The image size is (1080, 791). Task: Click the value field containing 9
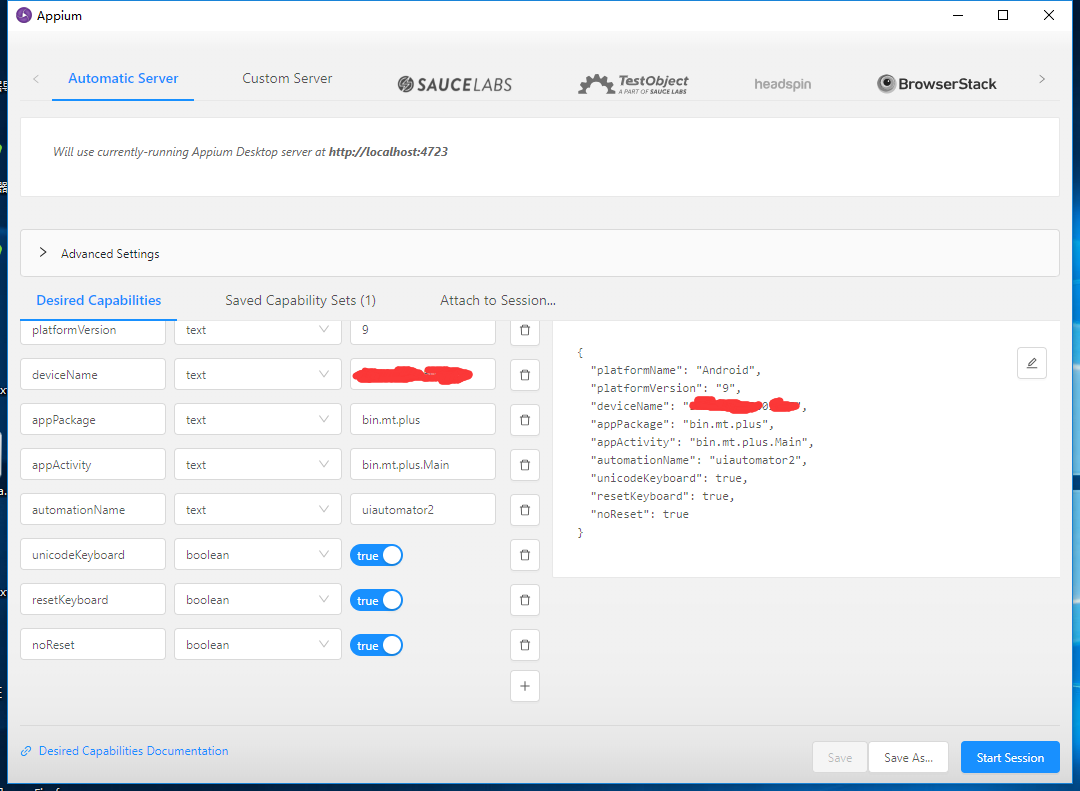(x=423, y=331)
